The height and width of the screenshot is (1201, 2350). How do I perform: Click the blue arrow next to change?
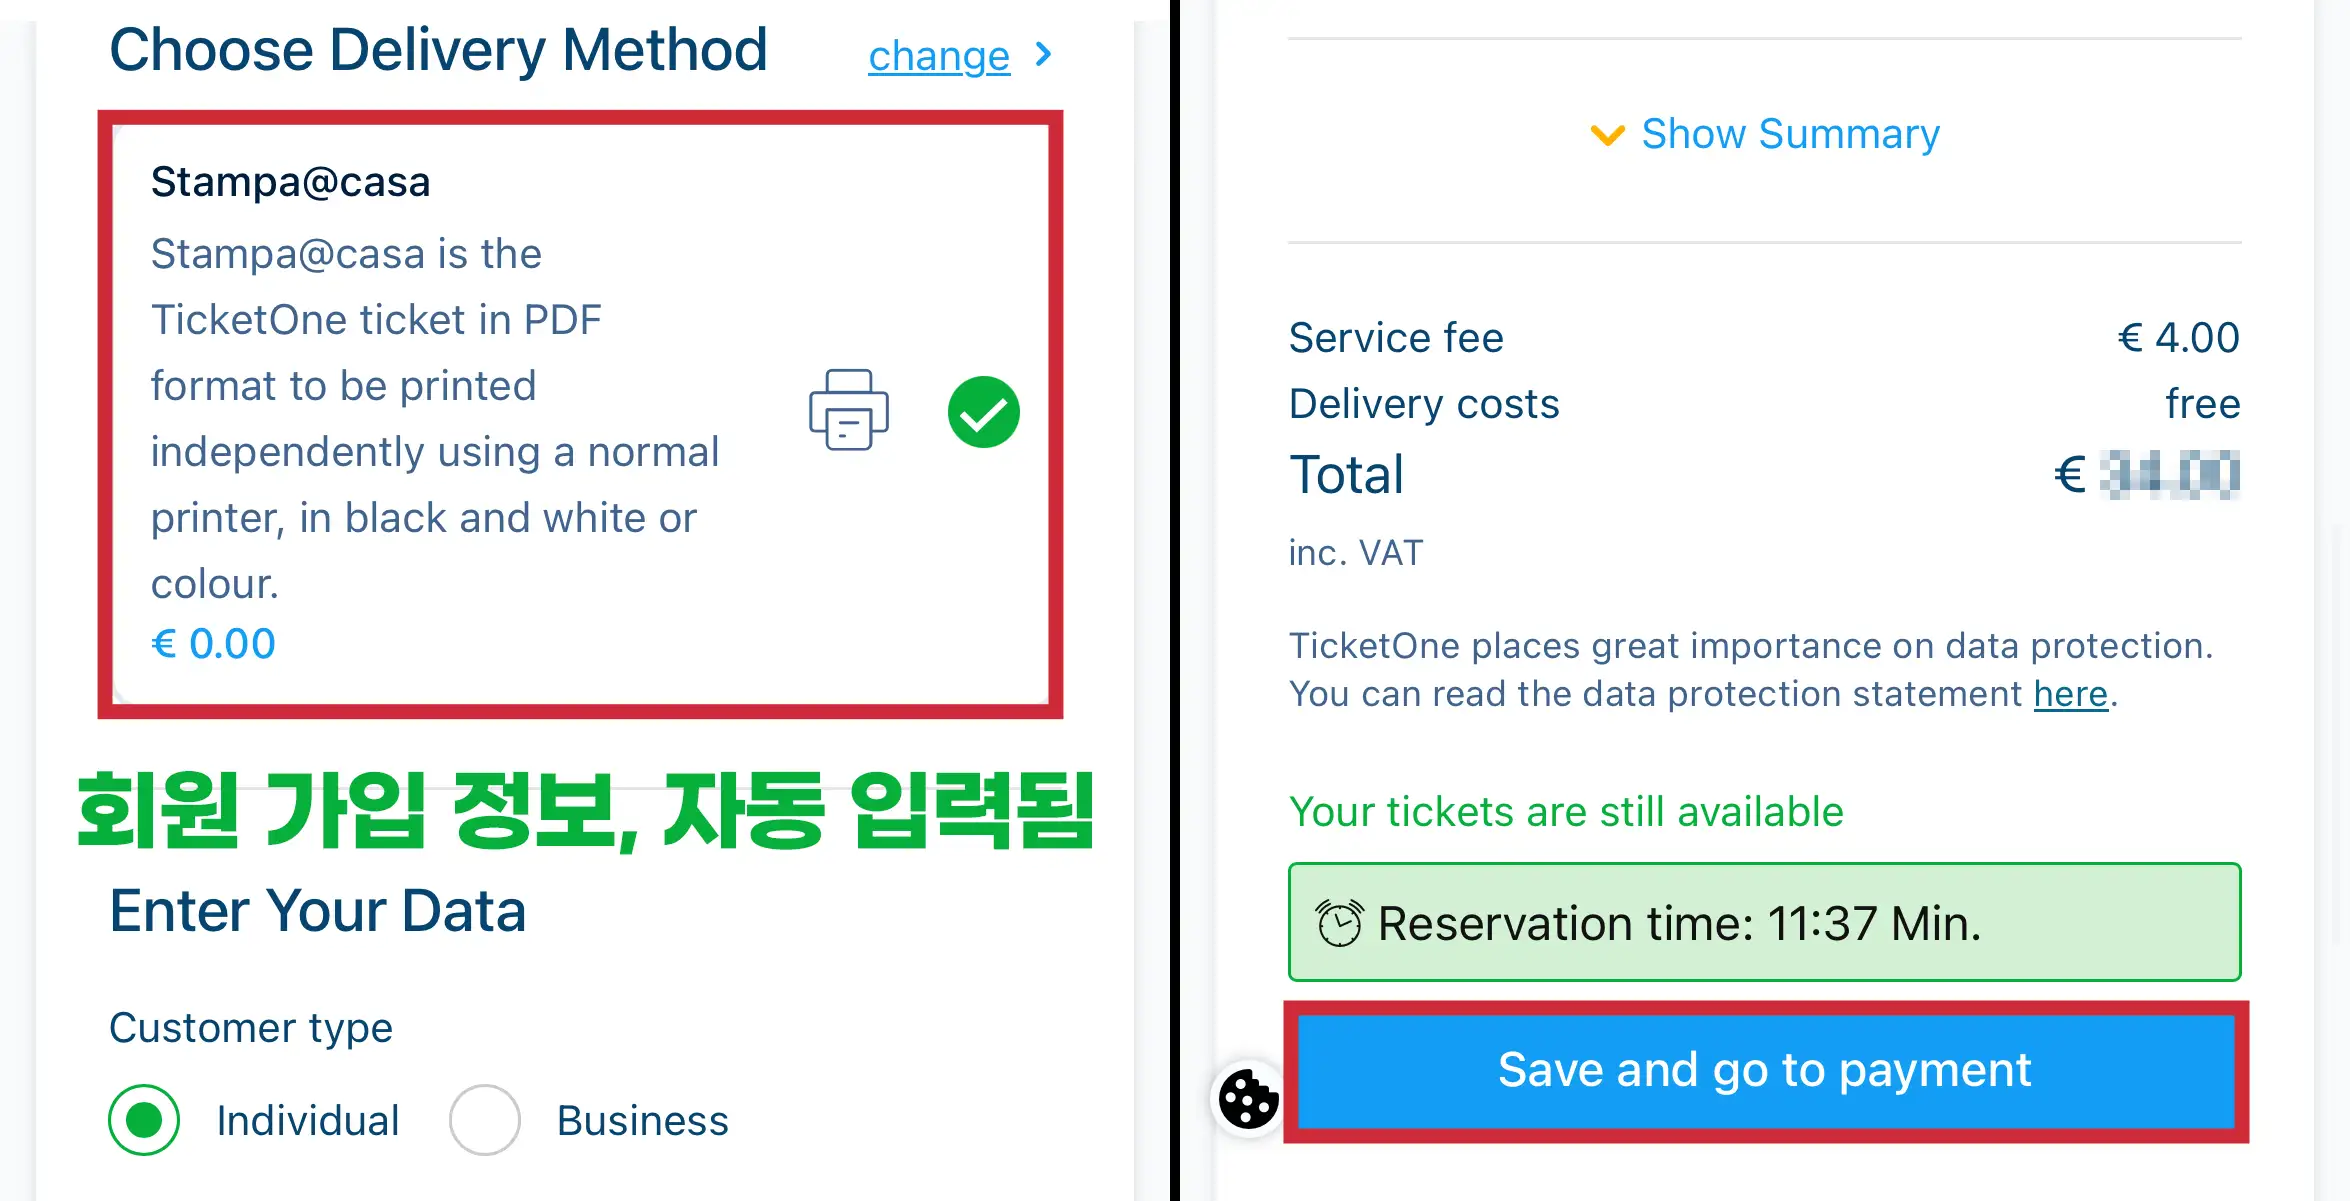[1043, 54]
